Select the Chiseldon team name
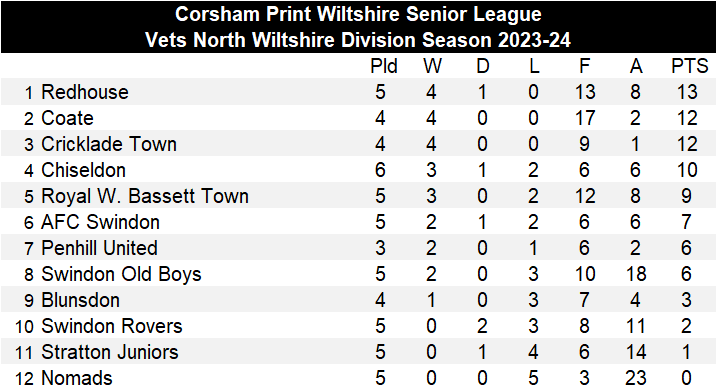Screen dimensions: 716x391 83,170
